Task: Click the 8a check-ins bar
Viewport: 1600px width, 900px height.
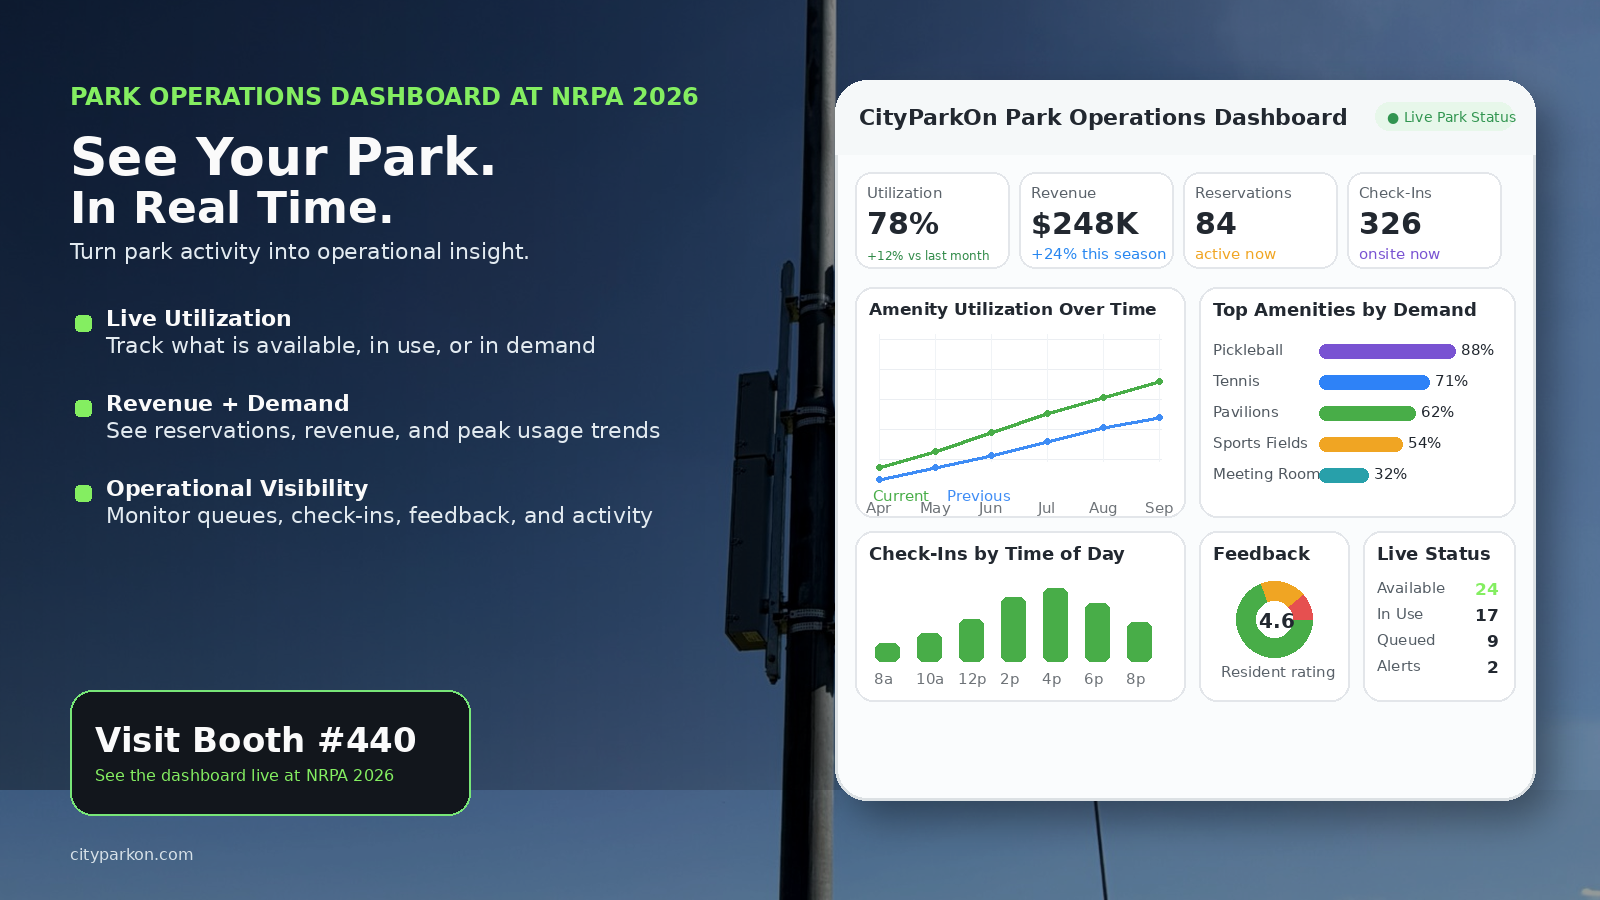Action: coord(887,652)
